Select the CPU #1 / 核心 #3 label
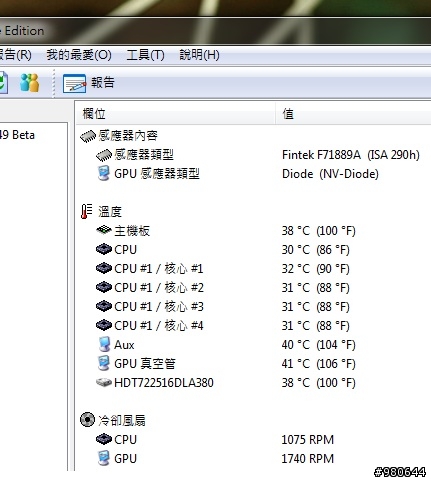The height and width of the screenshot is (480, 431). 159,307
